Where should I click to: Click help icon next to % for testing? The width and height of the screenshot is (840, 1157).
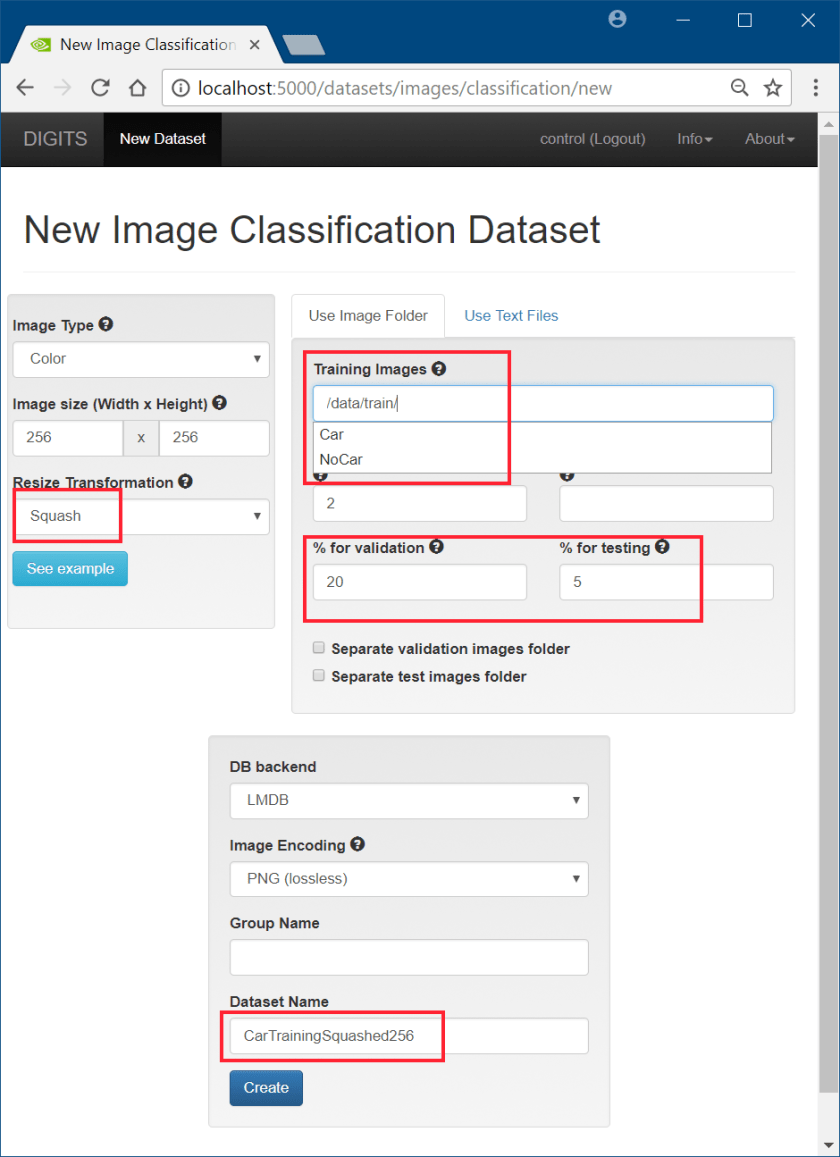click(x=662, y=547)
